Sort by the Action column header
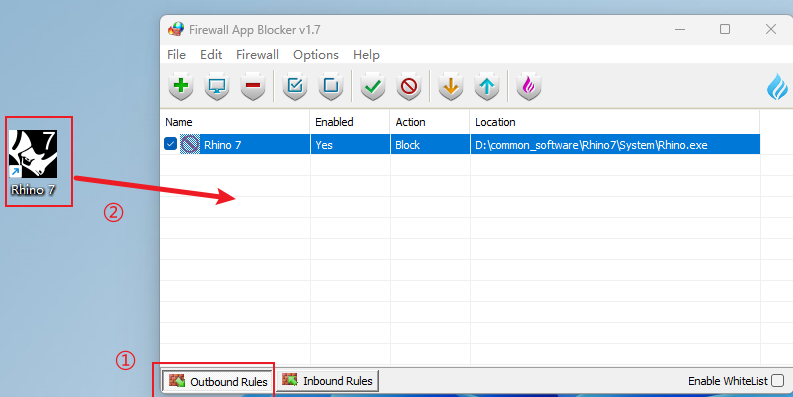 430,122
